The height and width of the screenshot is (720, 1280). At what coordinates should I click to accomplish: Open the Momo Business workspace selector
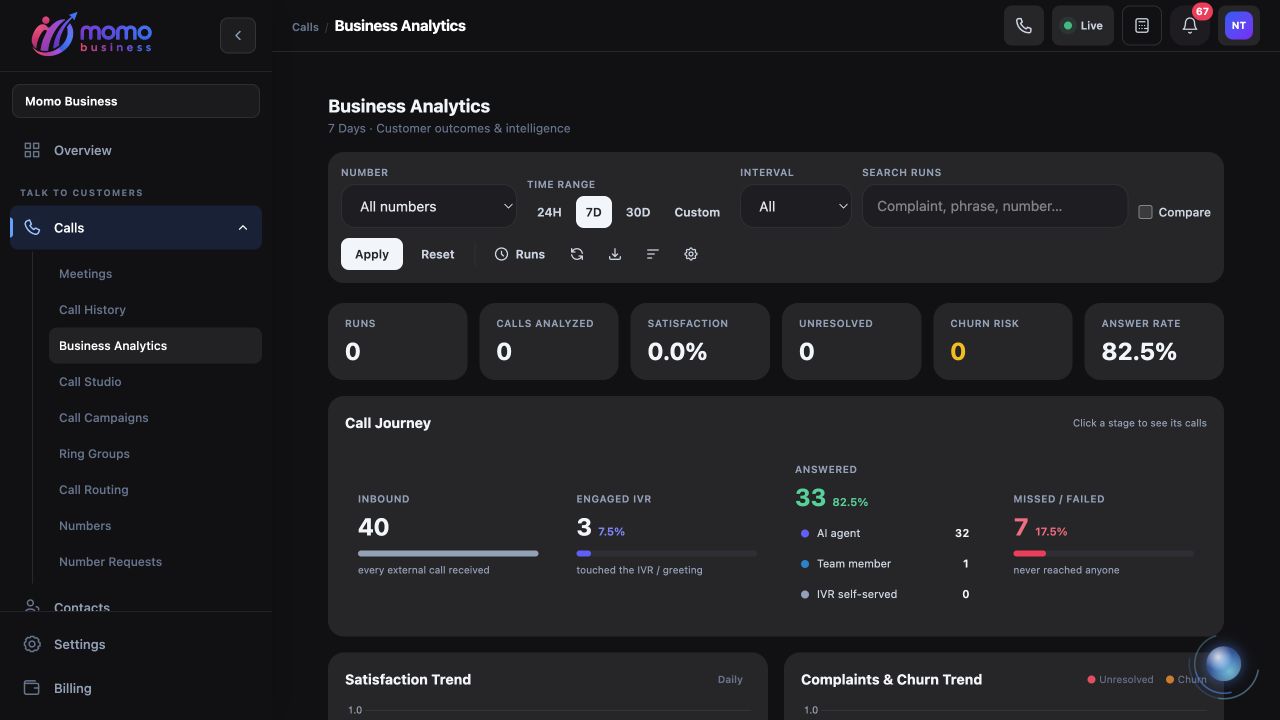point(136,101)
